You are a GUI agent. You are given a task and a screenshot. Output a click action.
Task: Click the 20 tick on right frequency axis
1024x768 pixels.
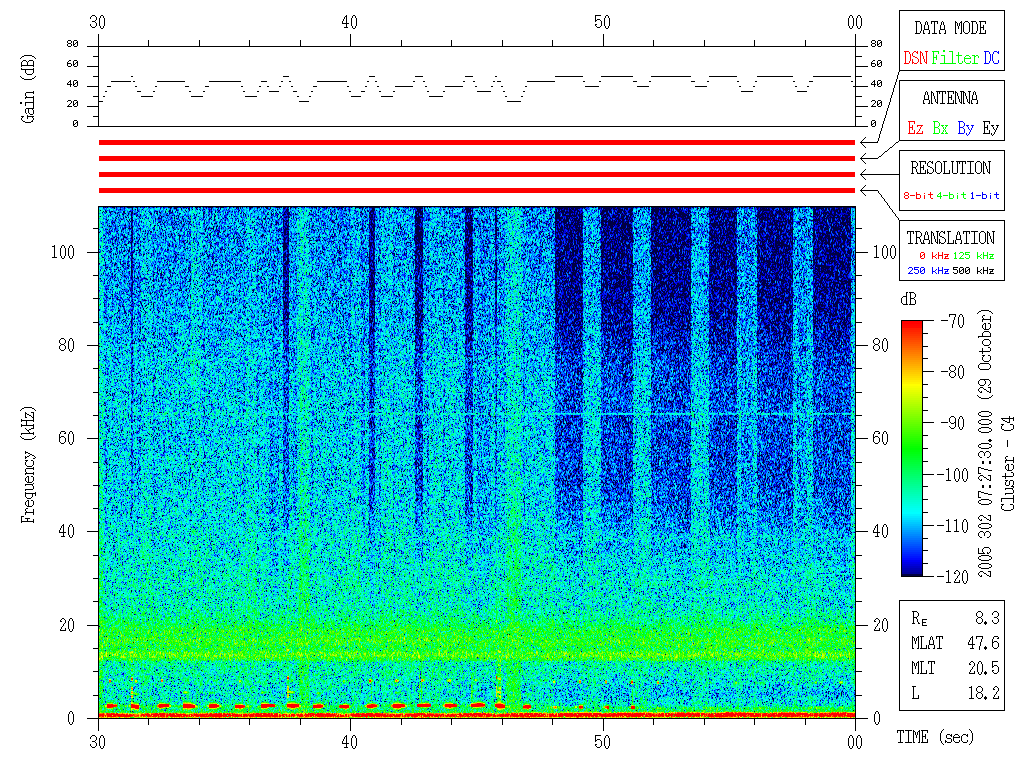(x=880, y=626)
